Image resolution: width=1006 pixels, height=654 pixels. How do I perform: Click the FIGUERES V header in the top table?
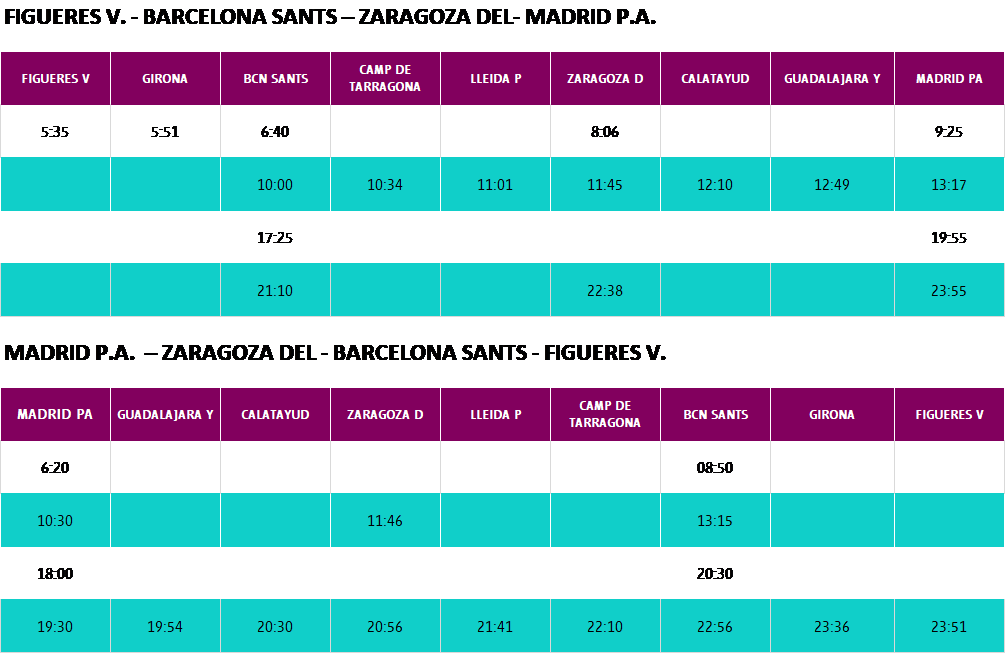55,79
